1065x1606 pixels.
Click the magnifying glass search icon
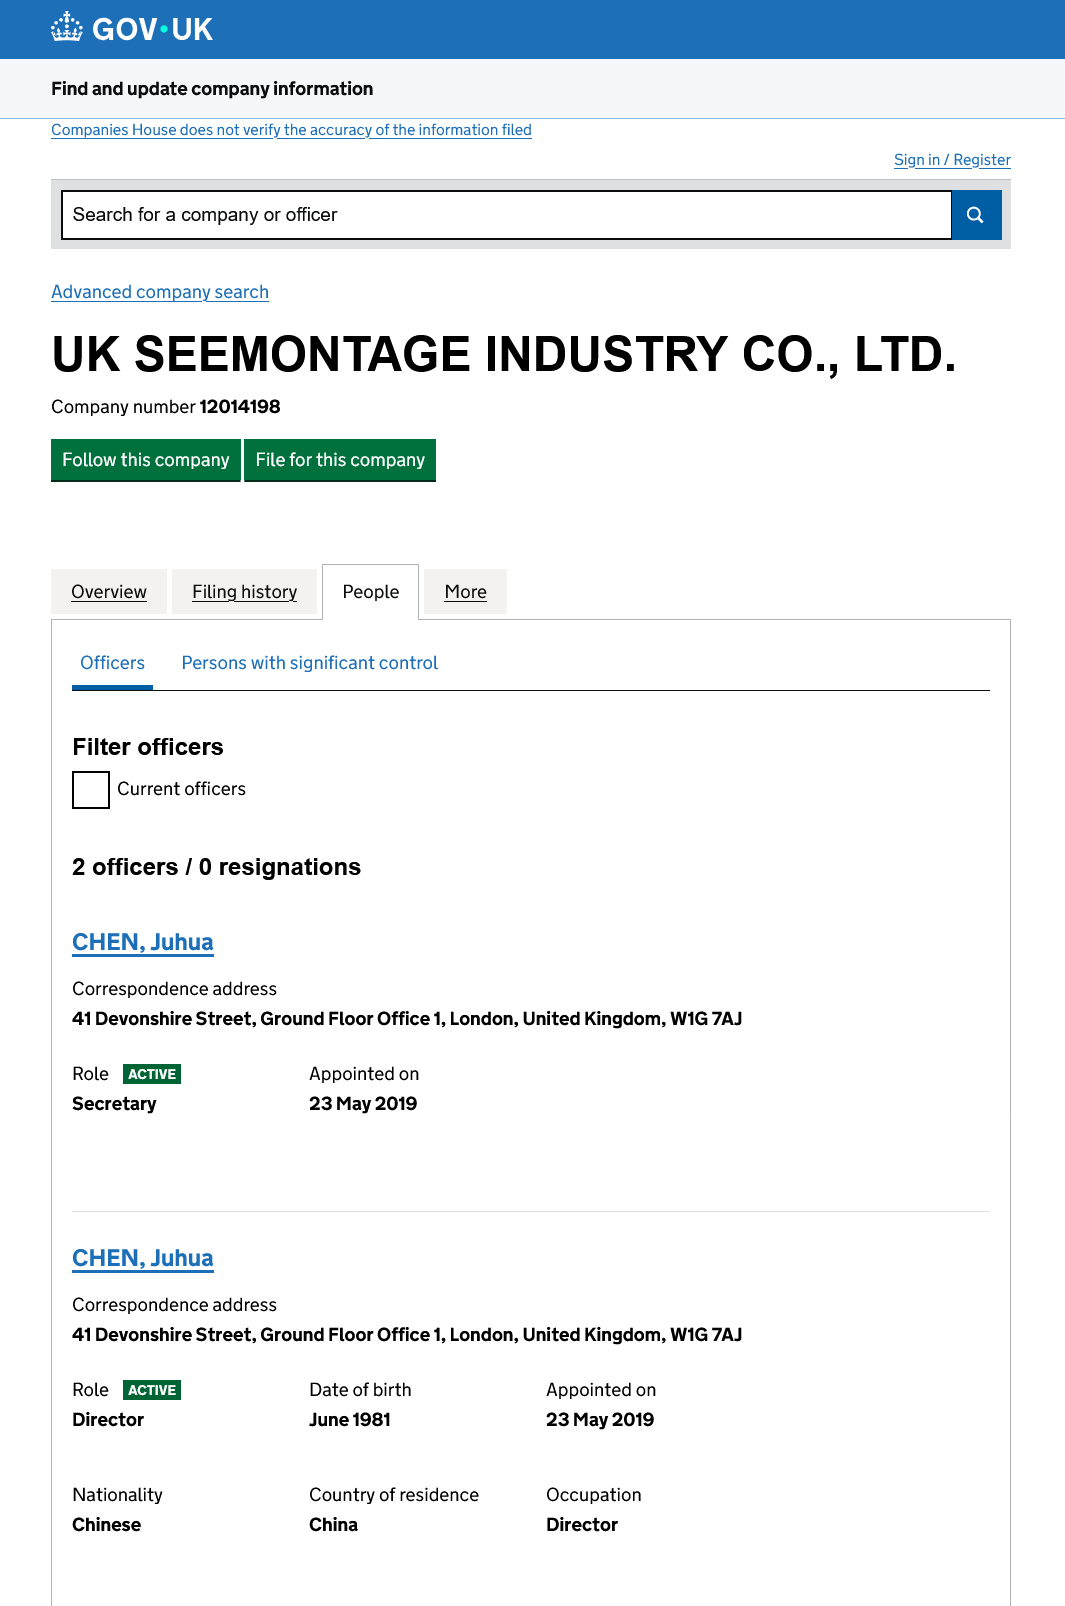[x=975, y=215]
